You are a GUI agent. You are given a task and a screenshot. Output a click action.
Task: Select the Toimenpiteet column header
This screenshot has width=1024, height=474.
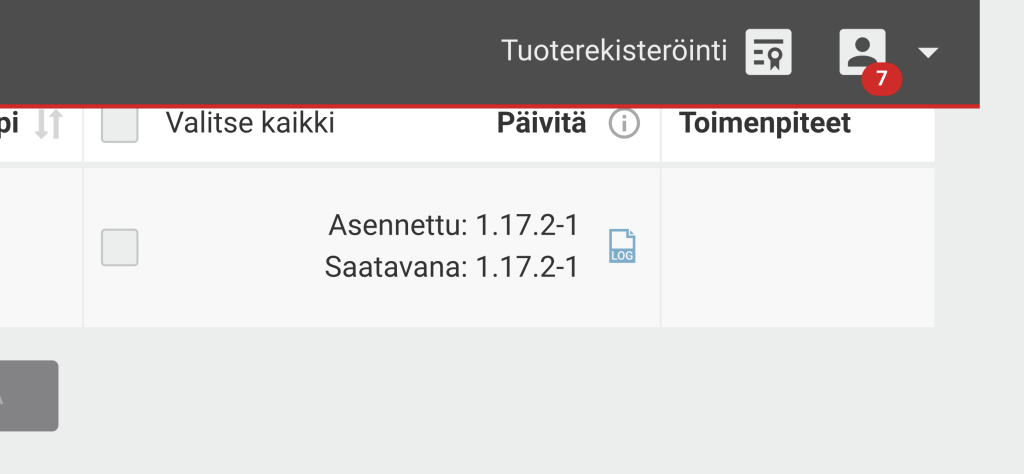(765, 124)
